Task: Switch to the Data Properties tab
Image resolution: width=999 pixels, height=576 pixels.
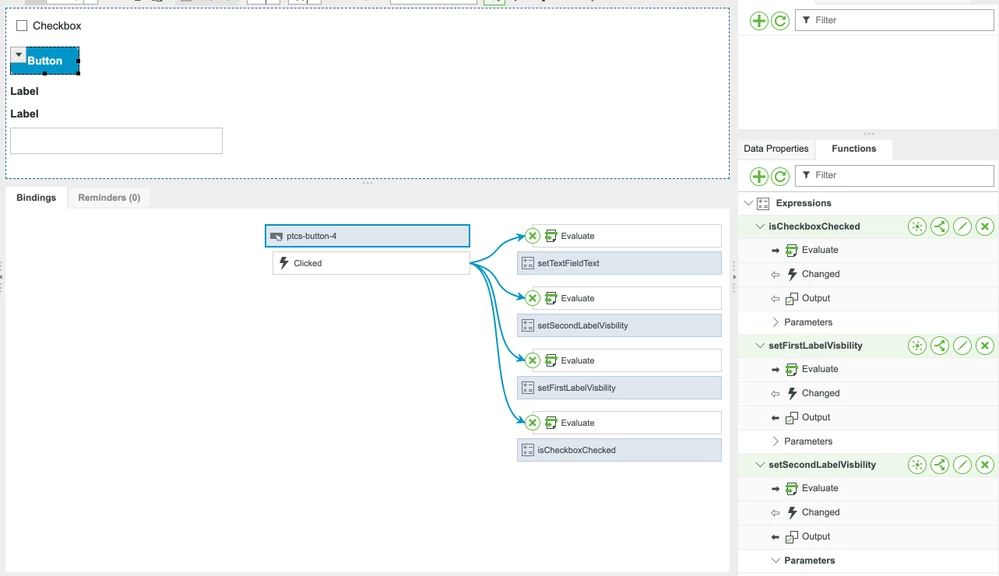Action: [775, 148]
